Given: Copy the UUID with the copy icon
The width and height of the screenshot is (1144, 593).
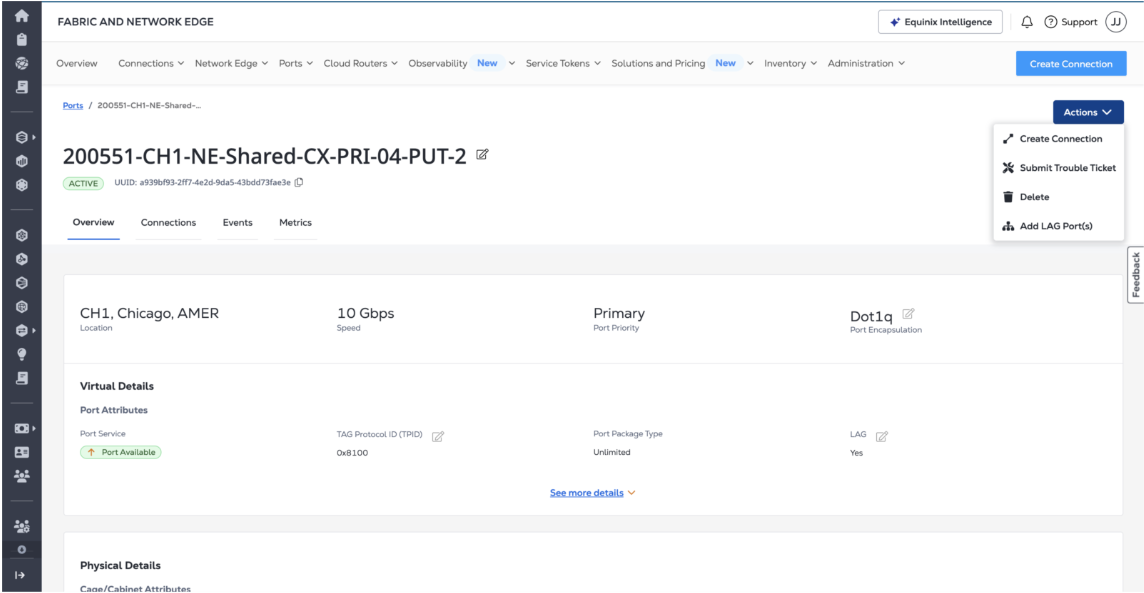Looking at the screenshot, I should point(299,181).
